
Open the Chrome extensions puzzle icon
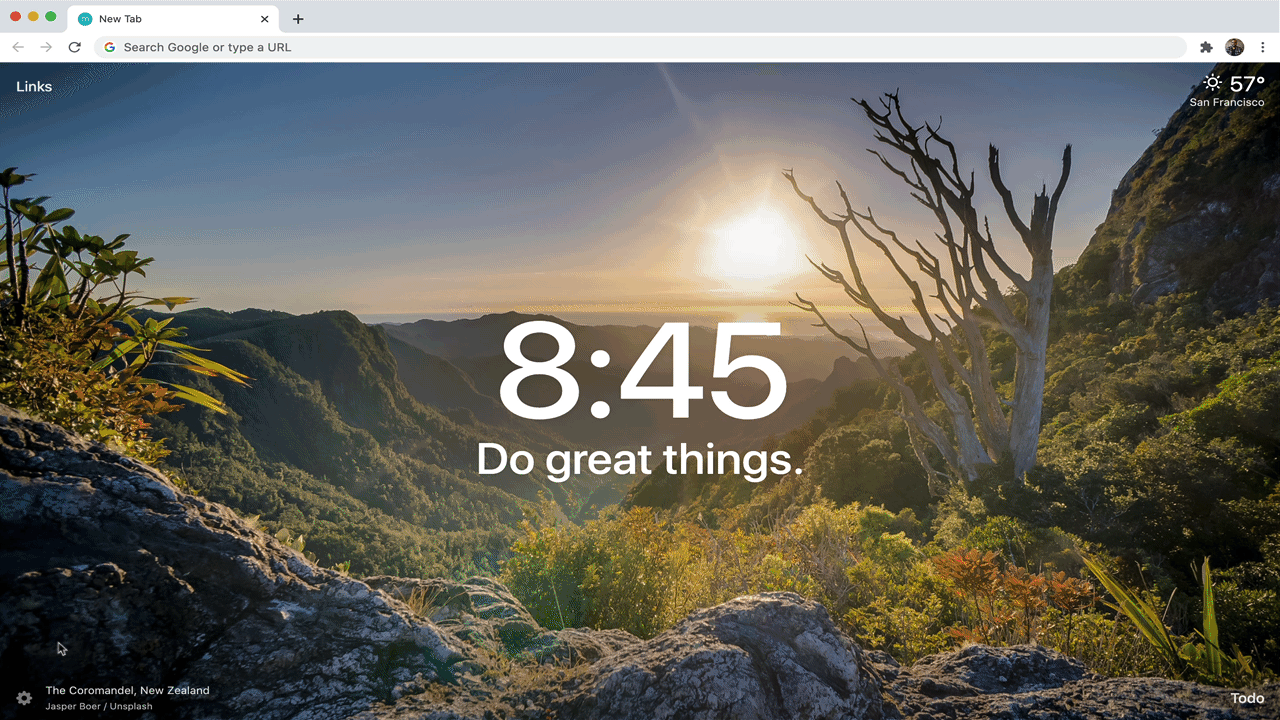(x=1206, y=47)
